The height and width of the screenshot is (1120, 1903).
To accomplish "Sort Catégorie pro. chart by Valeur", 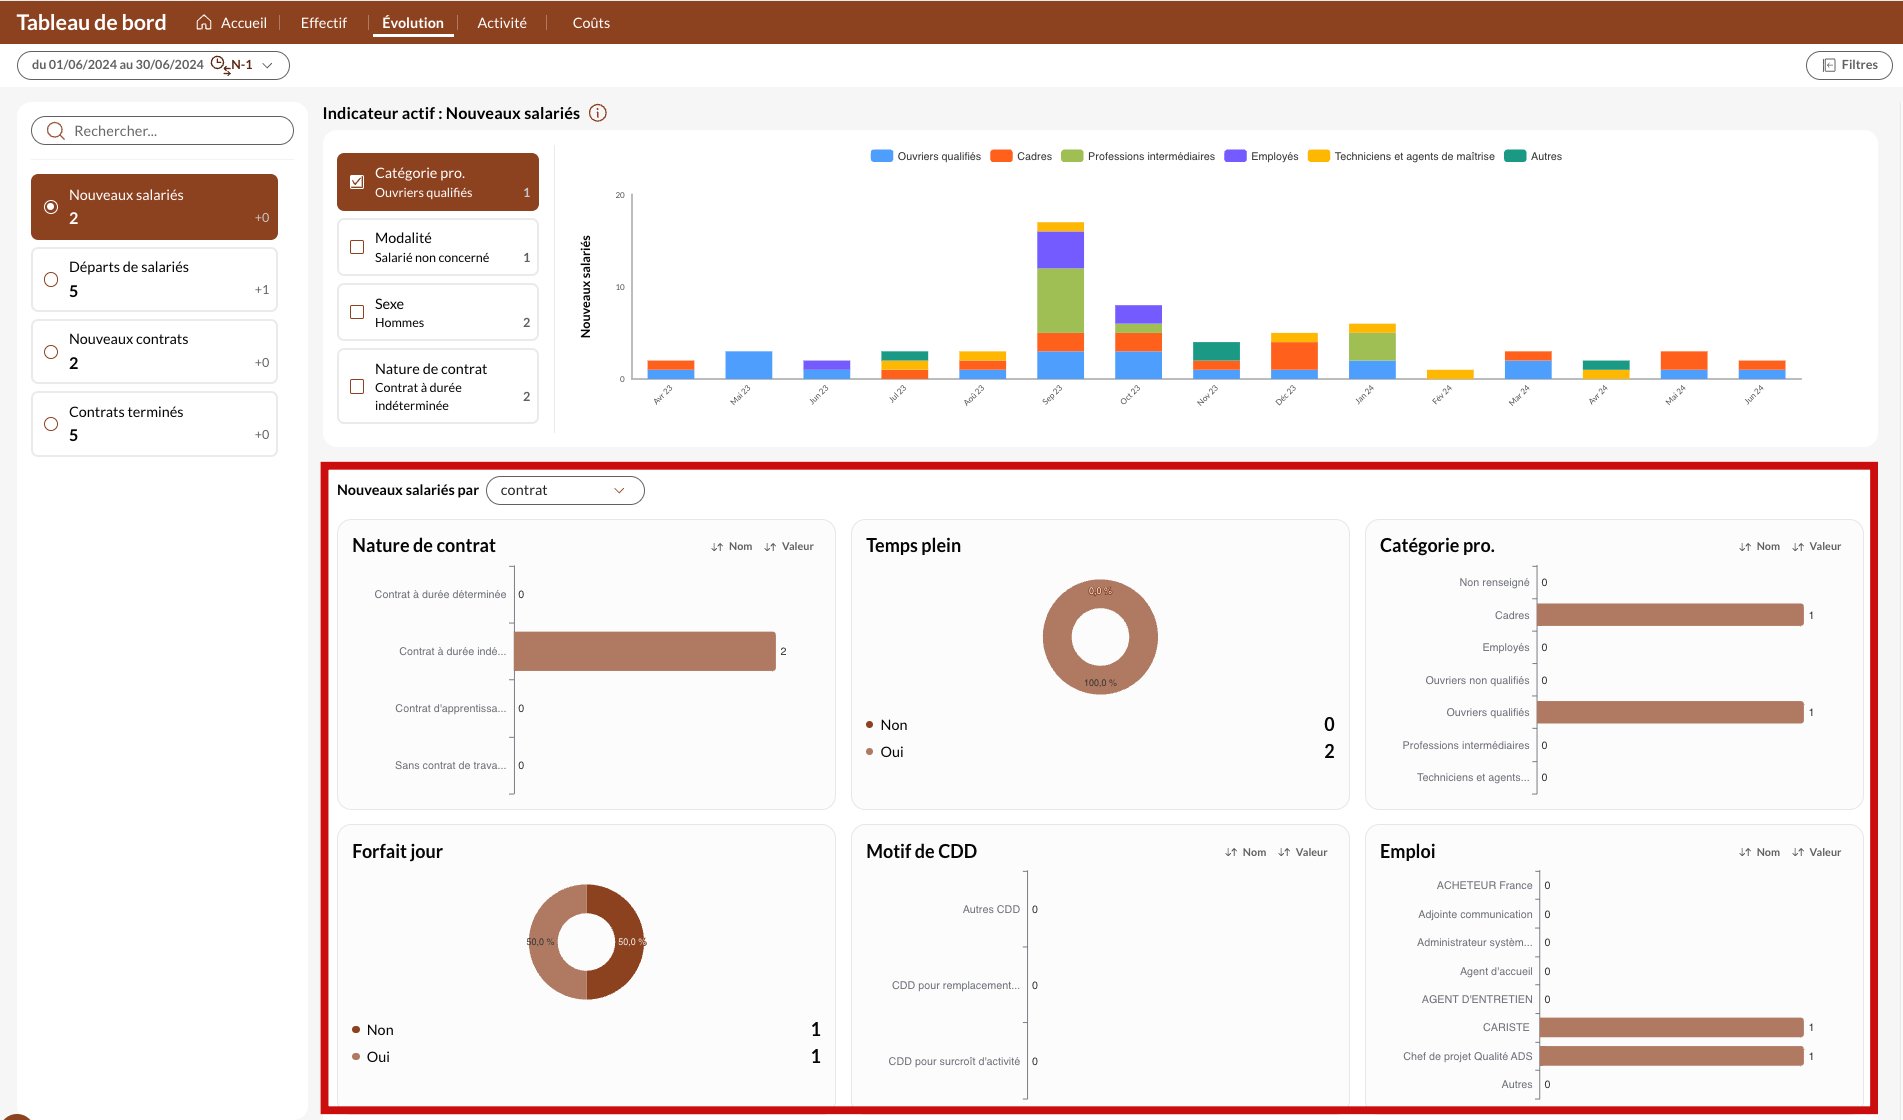I will (1817, 546).
